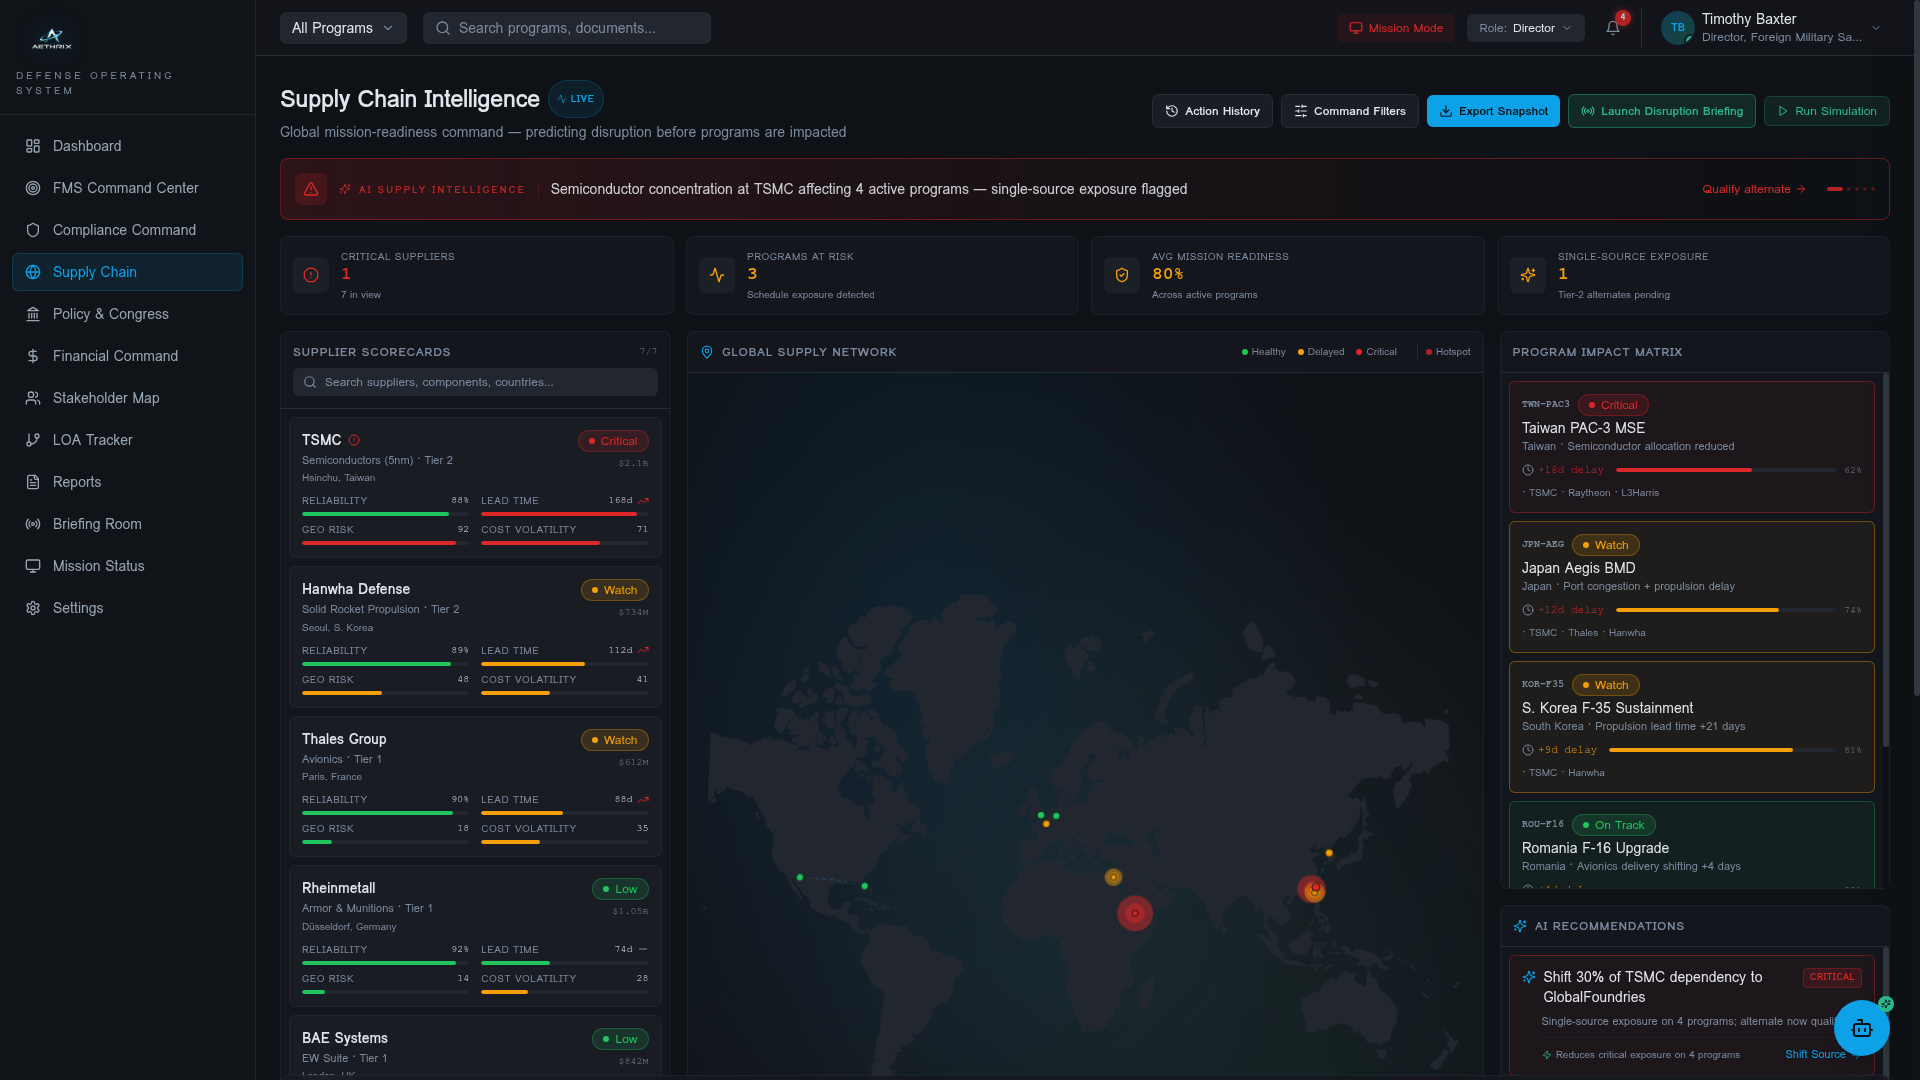Go to Dashboard in sidebar

point(127,146)
